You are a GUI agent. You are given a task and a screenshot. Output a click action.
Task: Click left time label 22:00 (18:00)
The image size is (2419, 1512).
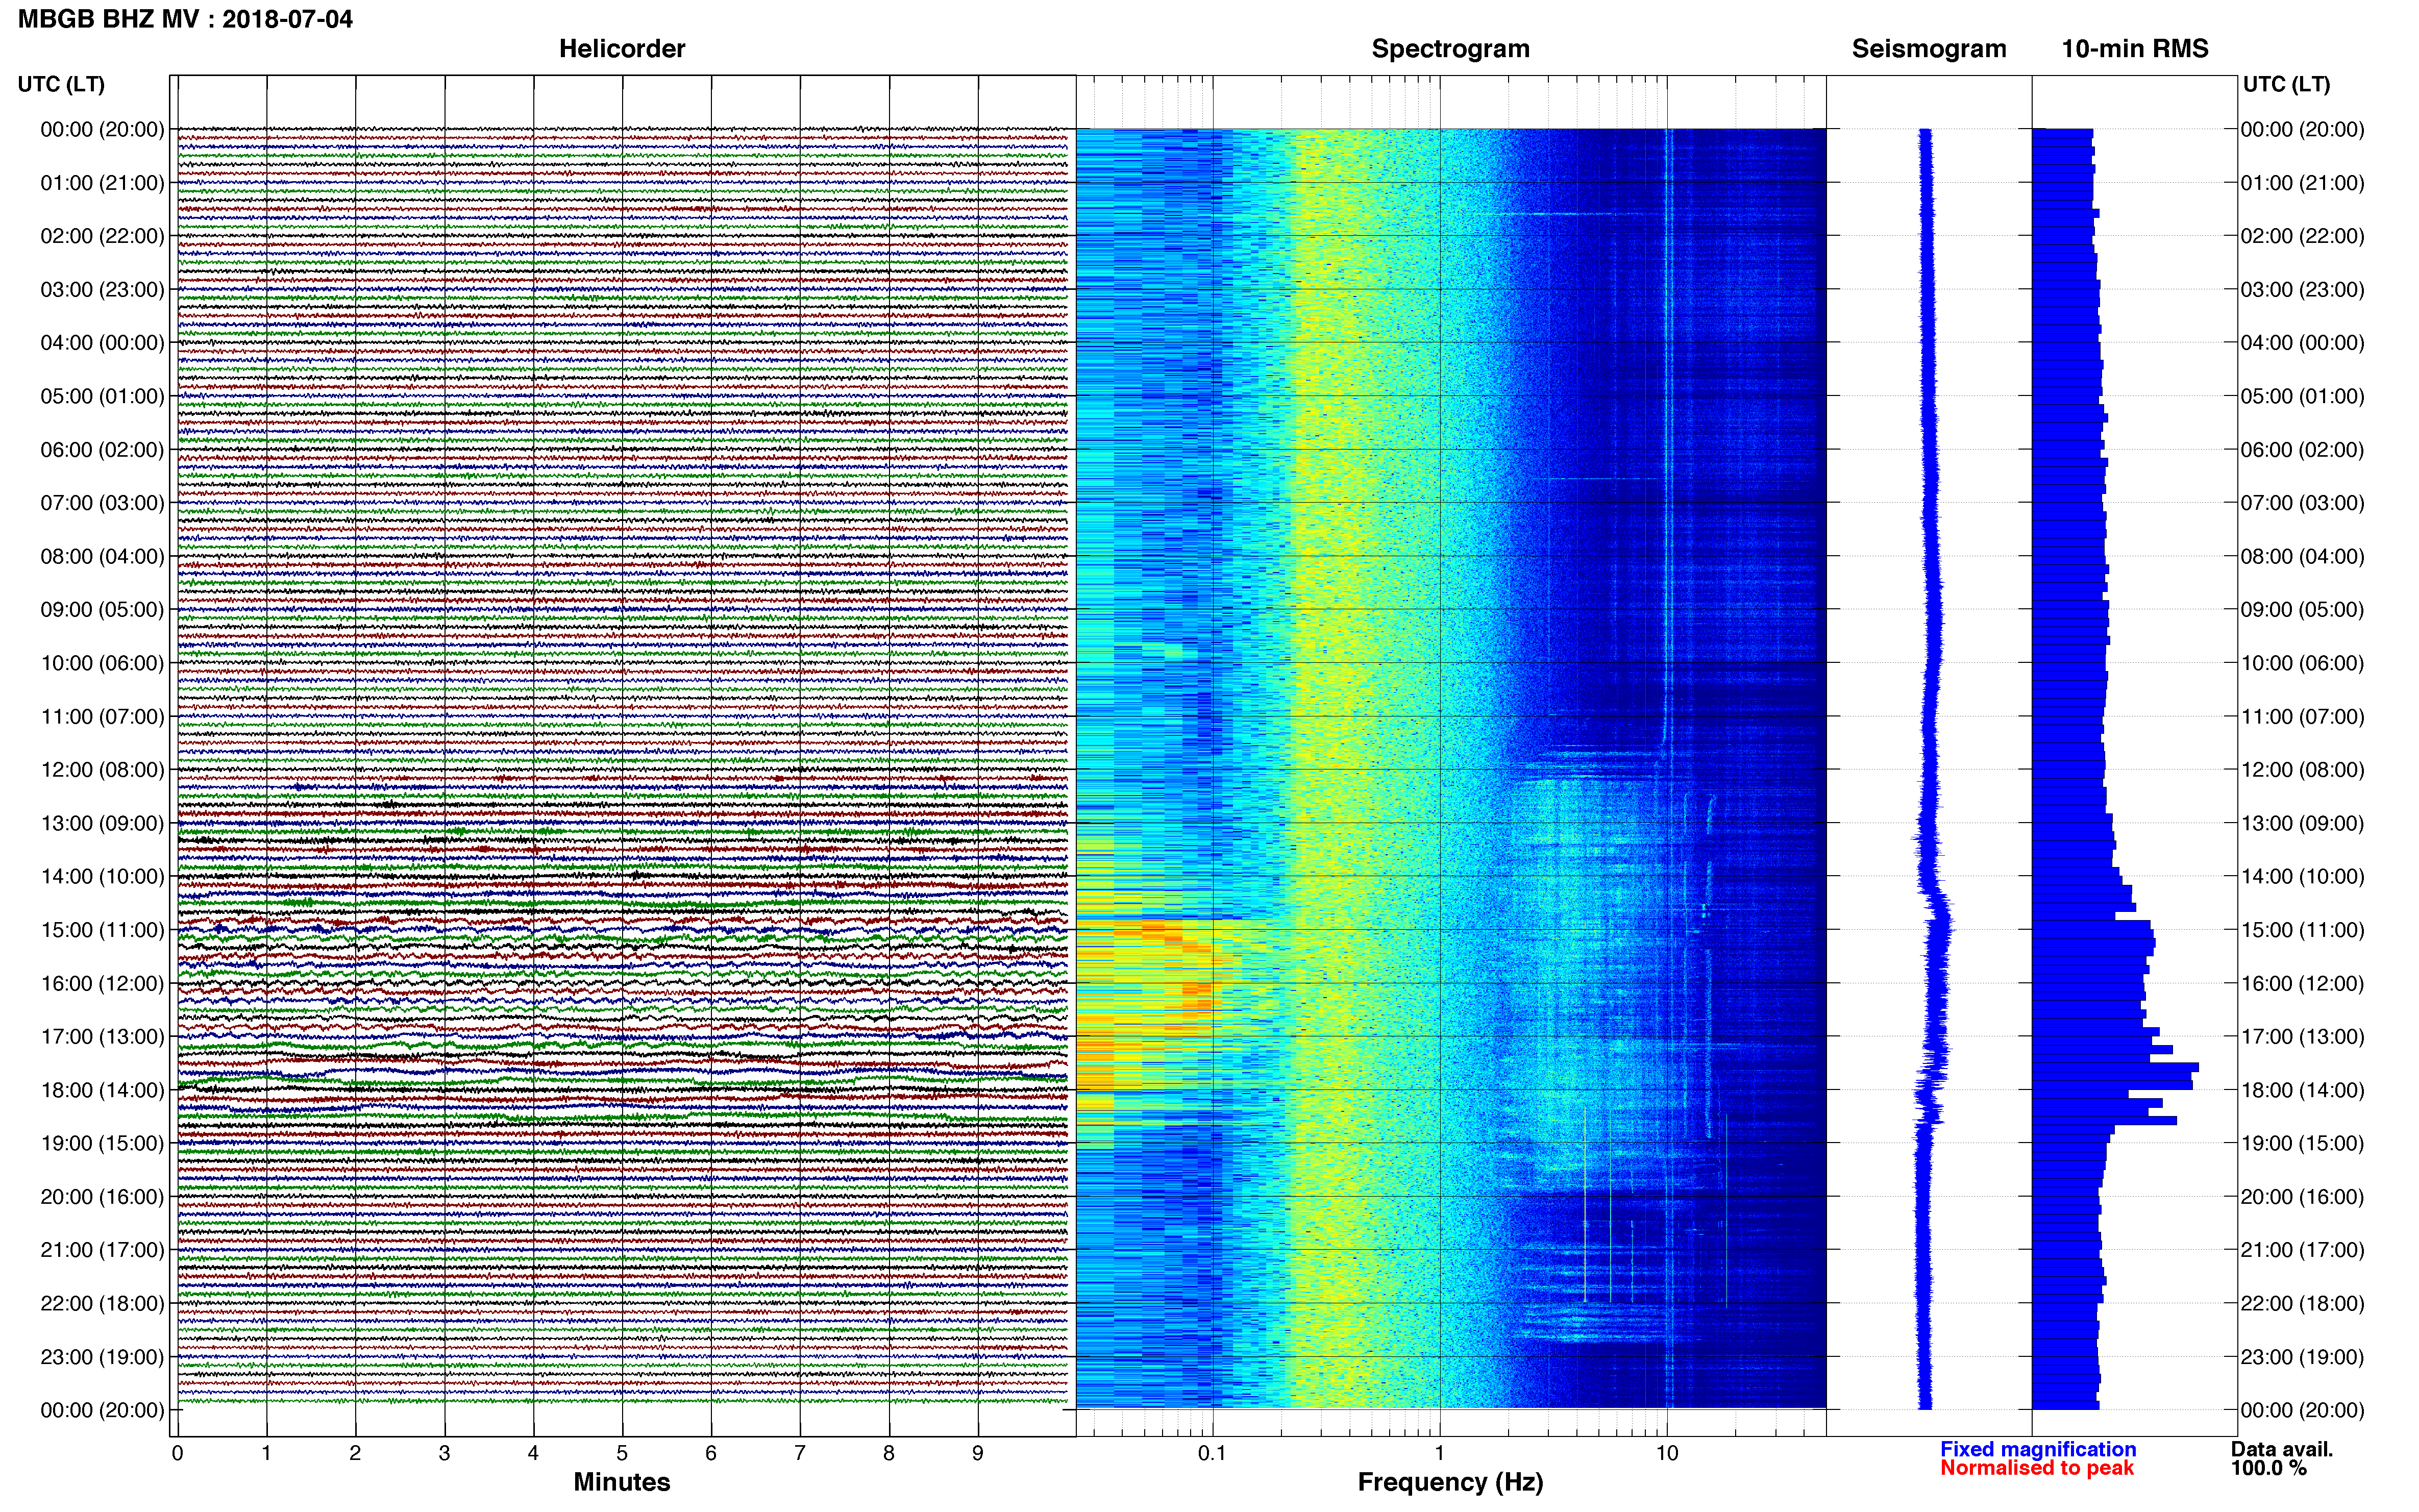[x=102, y=1303]
